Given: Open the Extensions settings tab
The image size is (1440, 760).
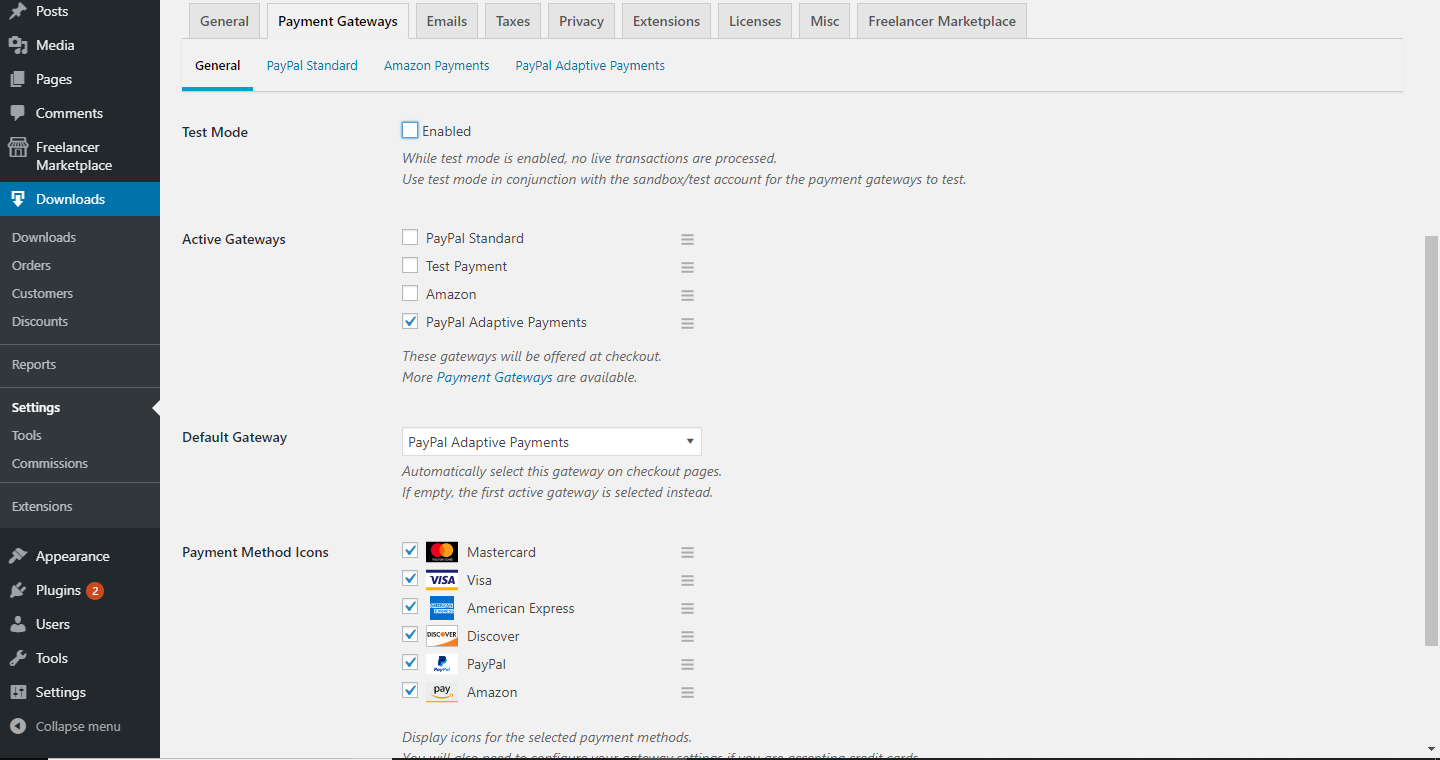Looking at the screenshot, I should pyautogui.click(x=666, y=21).
